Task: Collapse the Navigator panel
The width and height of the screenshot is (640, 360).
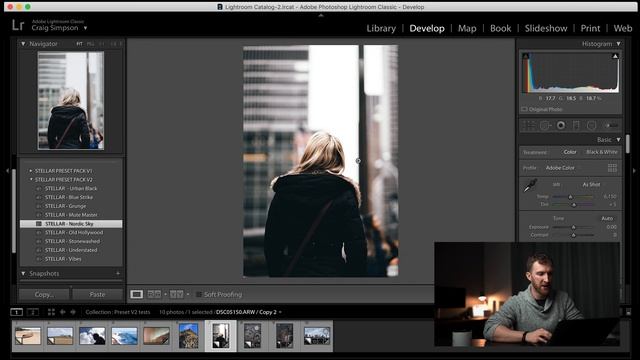Action: point(23,44)
